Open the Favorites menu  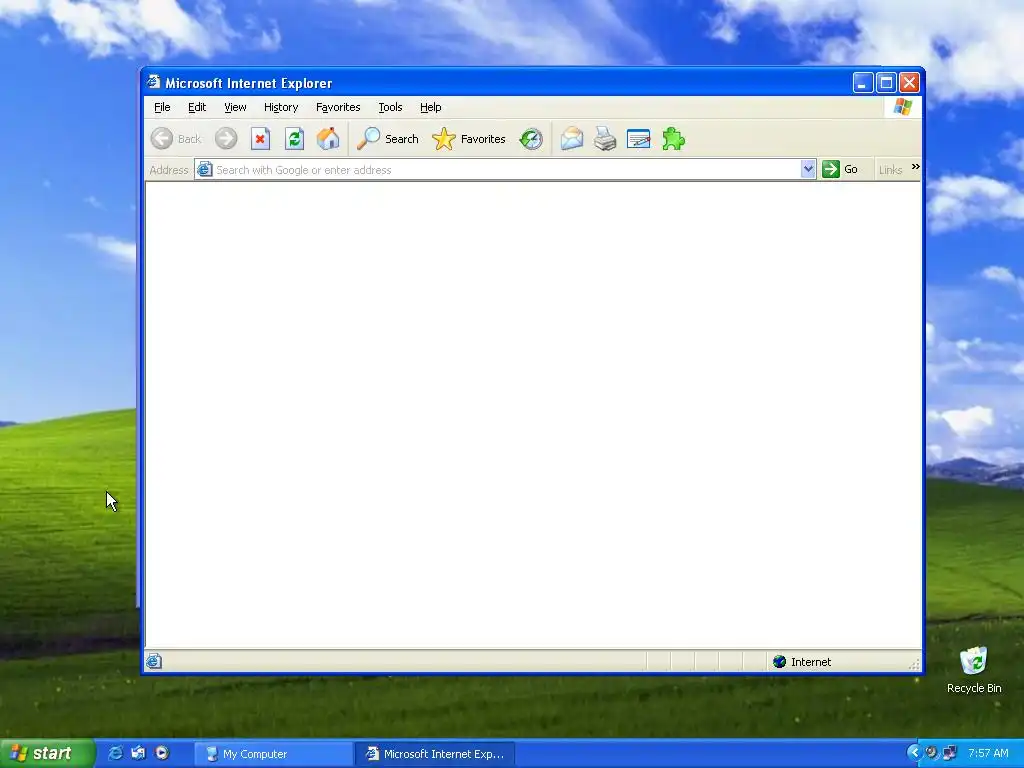tap(338, 107)
